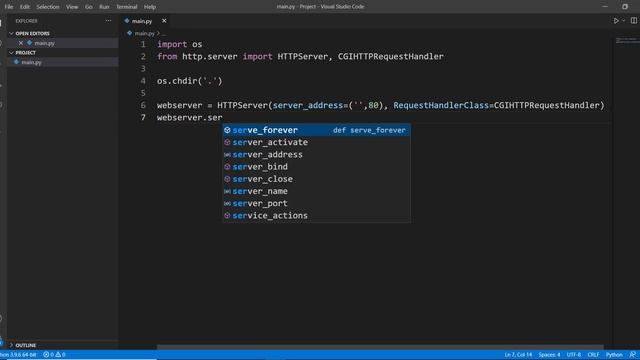Click line number 6 in gutter
The height and width of the screenshot is (360, 640).
143,105
